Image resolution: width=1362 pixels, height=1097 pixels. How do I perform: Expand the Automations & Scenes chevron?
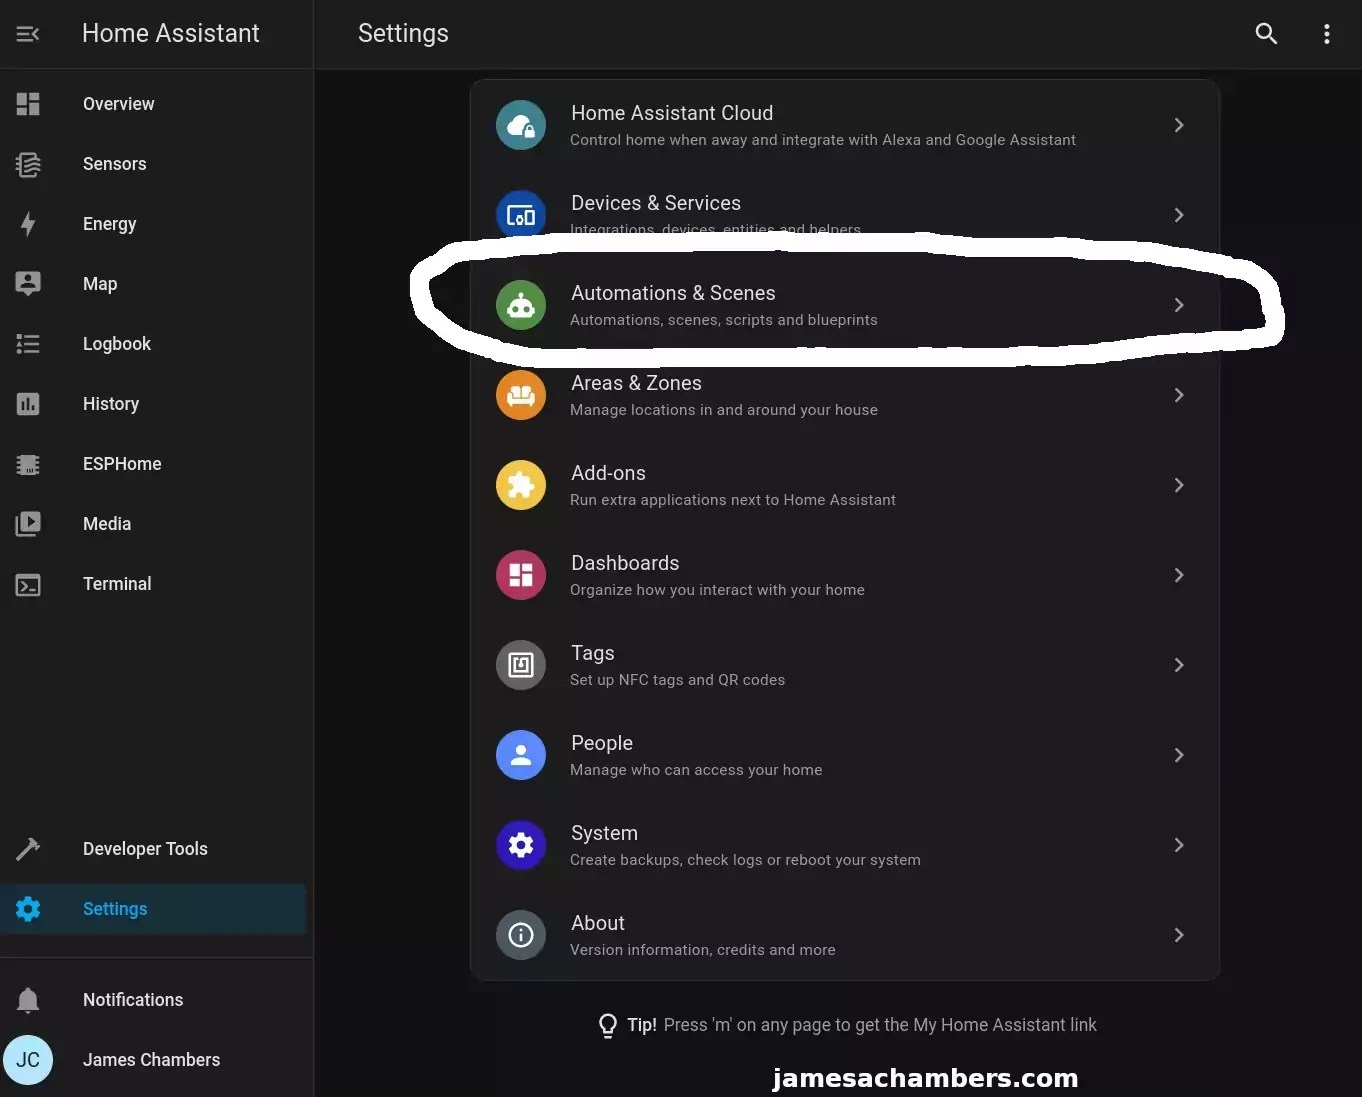tap(1178, 305)
